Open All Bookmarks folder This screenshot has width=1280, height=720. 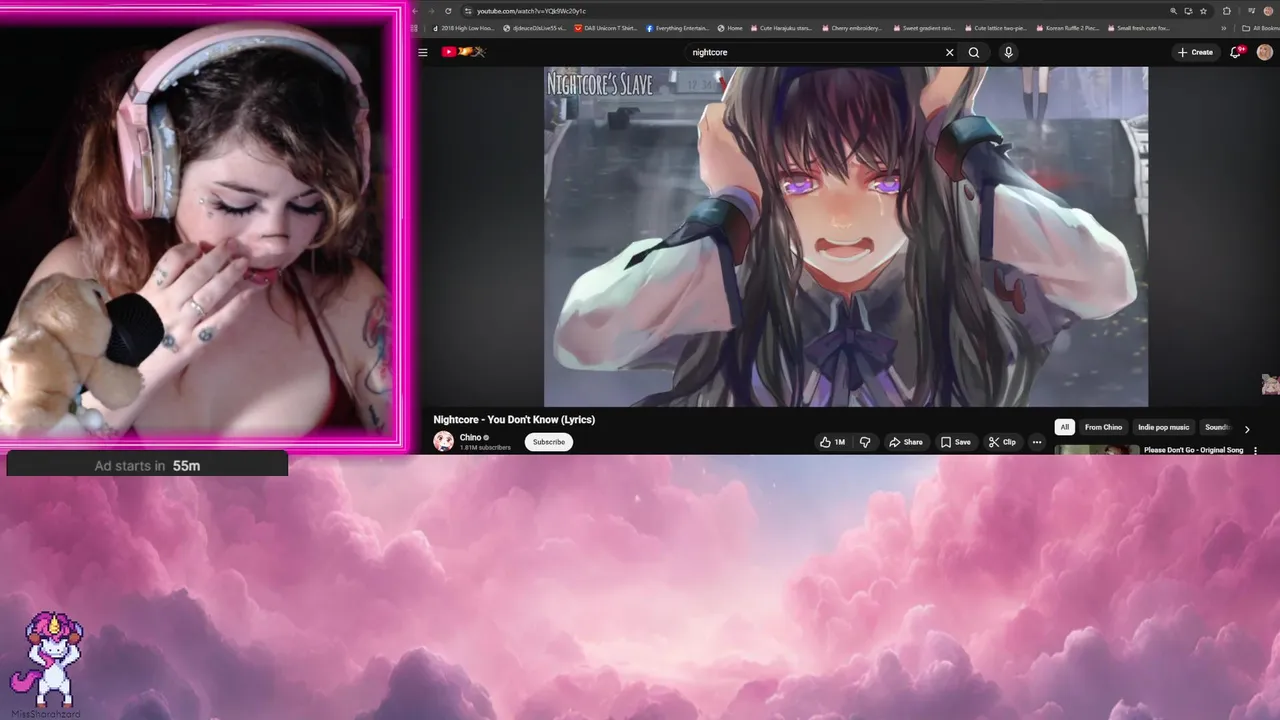[1260, 28]
